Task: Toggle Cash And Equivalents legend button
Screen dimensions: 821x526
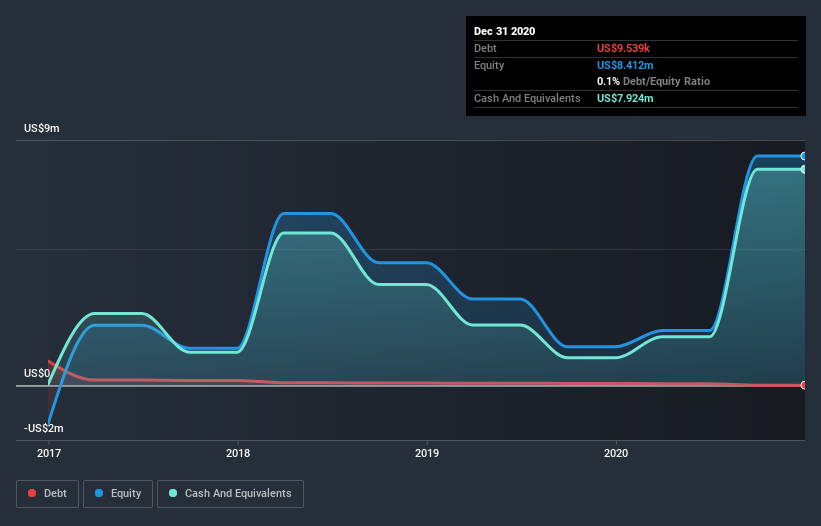Action: click(230, 494)
